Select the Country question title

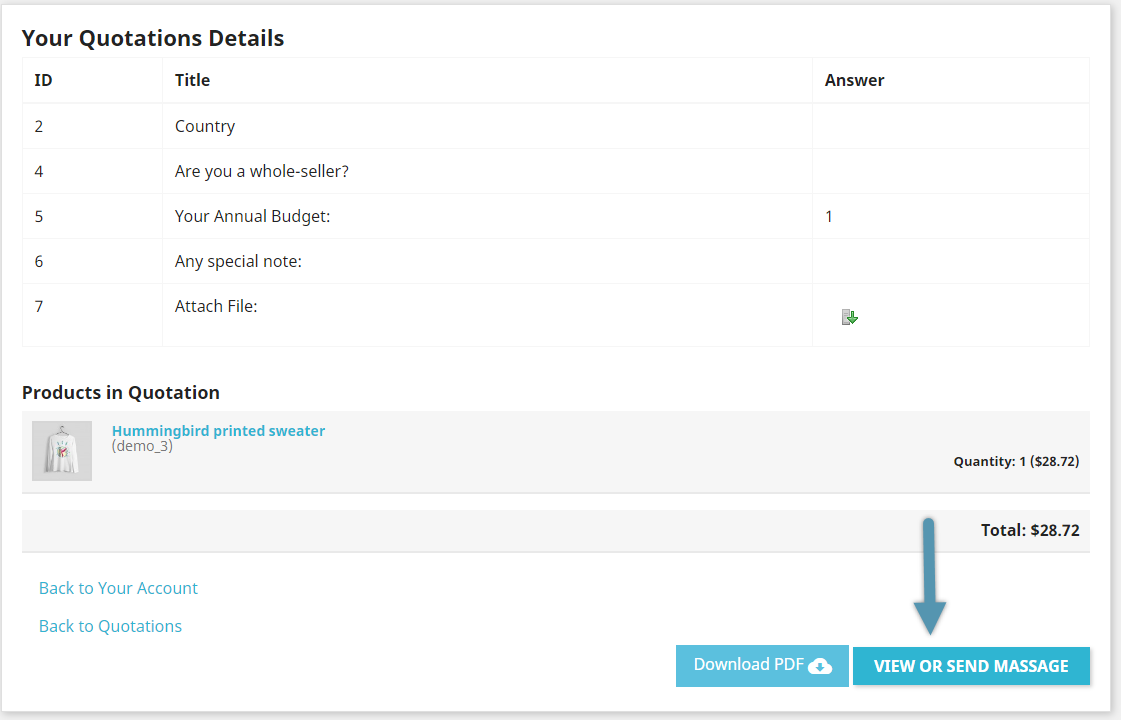(x=204, y=126)
